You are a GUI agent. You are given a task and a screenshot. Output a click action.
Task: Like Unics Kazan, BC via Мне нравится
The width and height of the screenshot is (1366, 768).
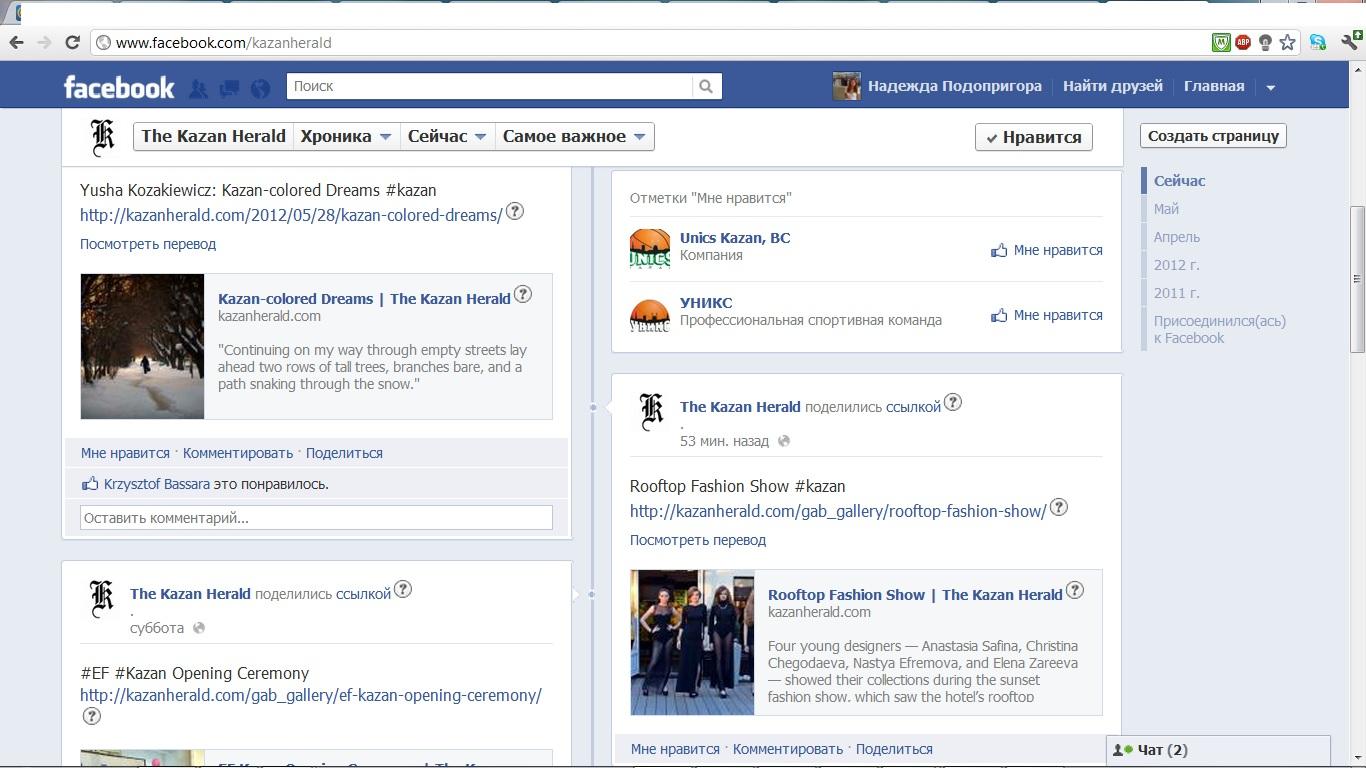click(1047, 250)
